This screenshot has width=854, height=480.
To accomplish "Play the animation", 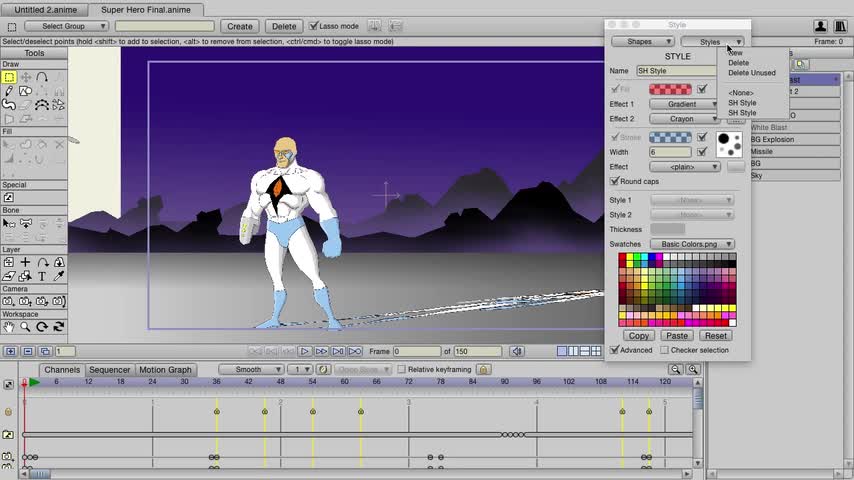I will click(x=304, y=351).
